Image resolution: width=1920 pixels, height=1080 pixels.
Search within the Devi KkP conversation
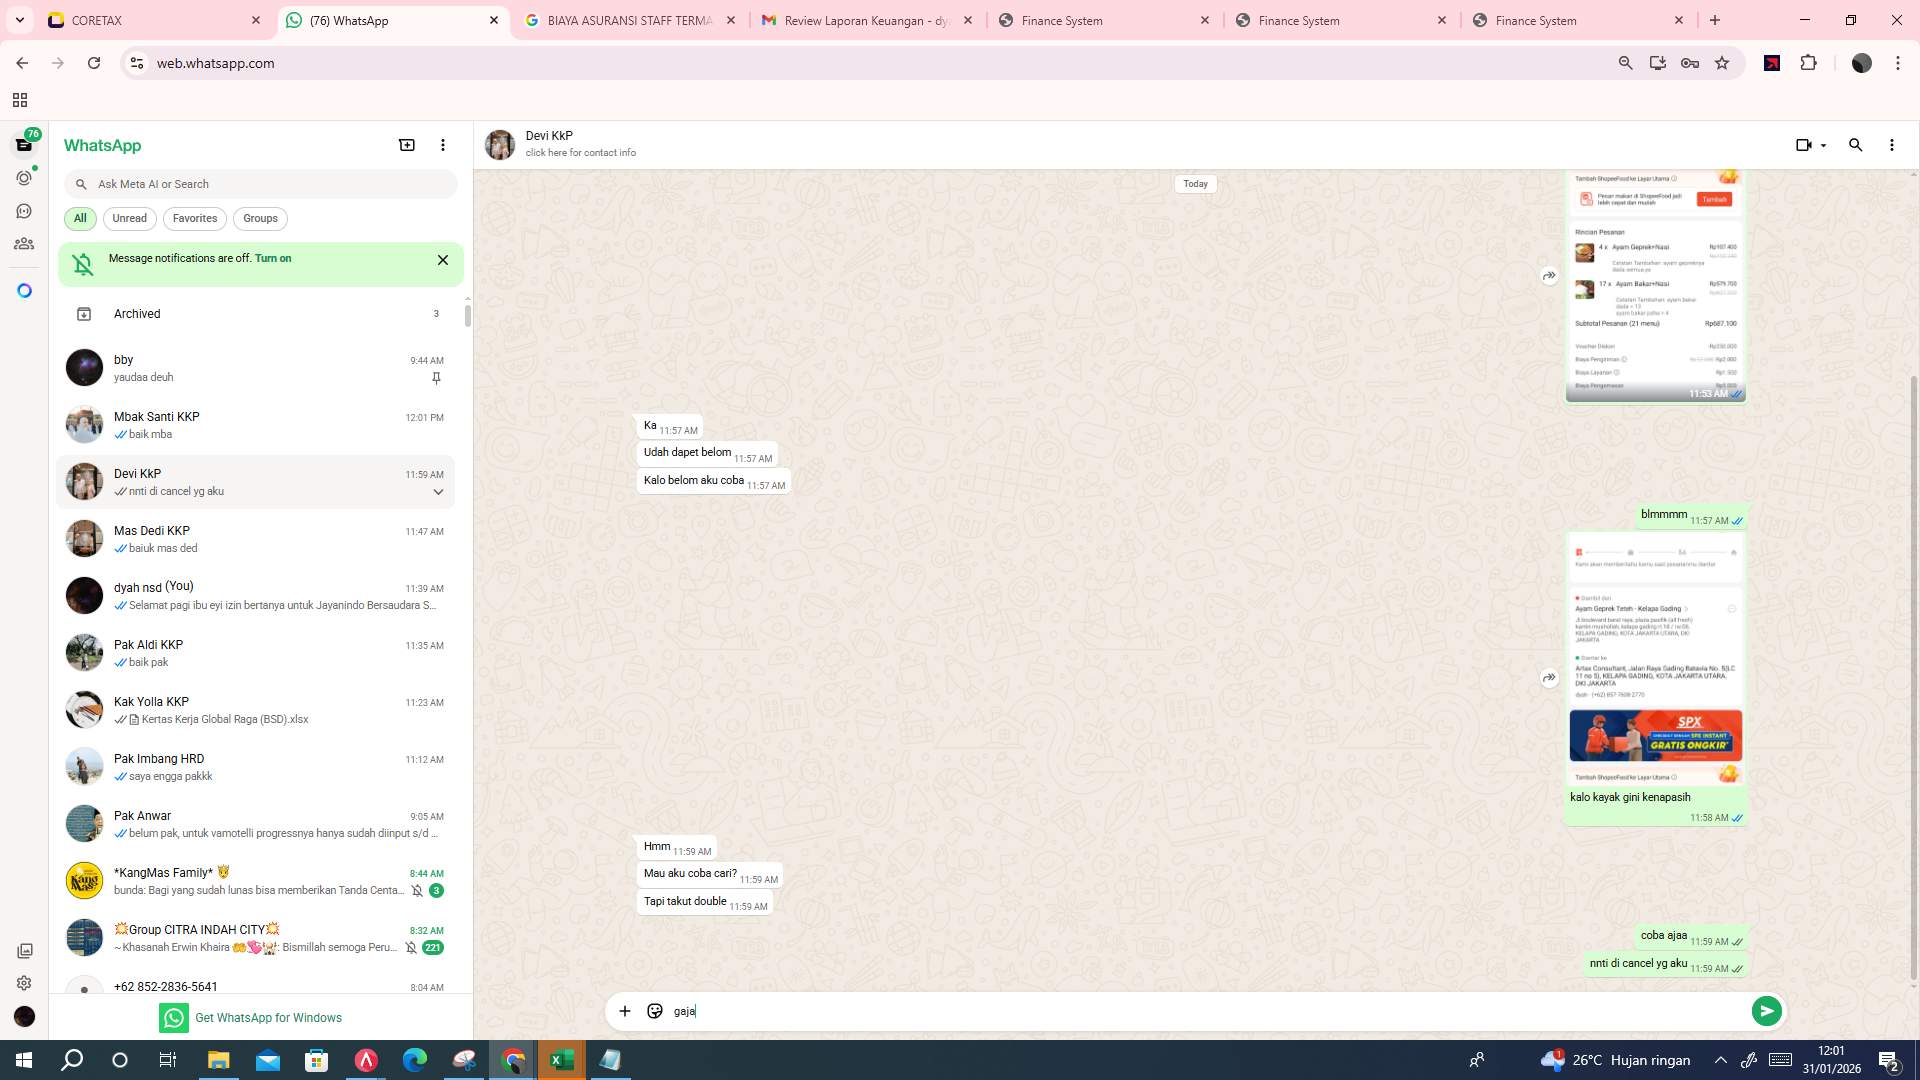(x=1856, y=145)
